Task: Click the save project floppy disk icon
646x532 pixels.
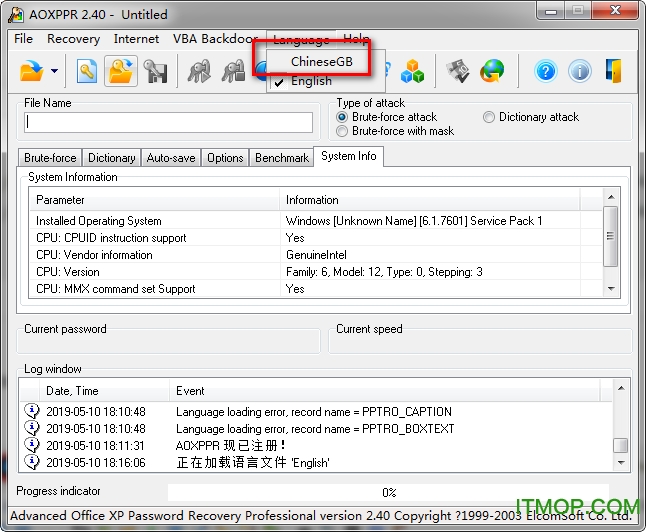Action: pos(155,70)
